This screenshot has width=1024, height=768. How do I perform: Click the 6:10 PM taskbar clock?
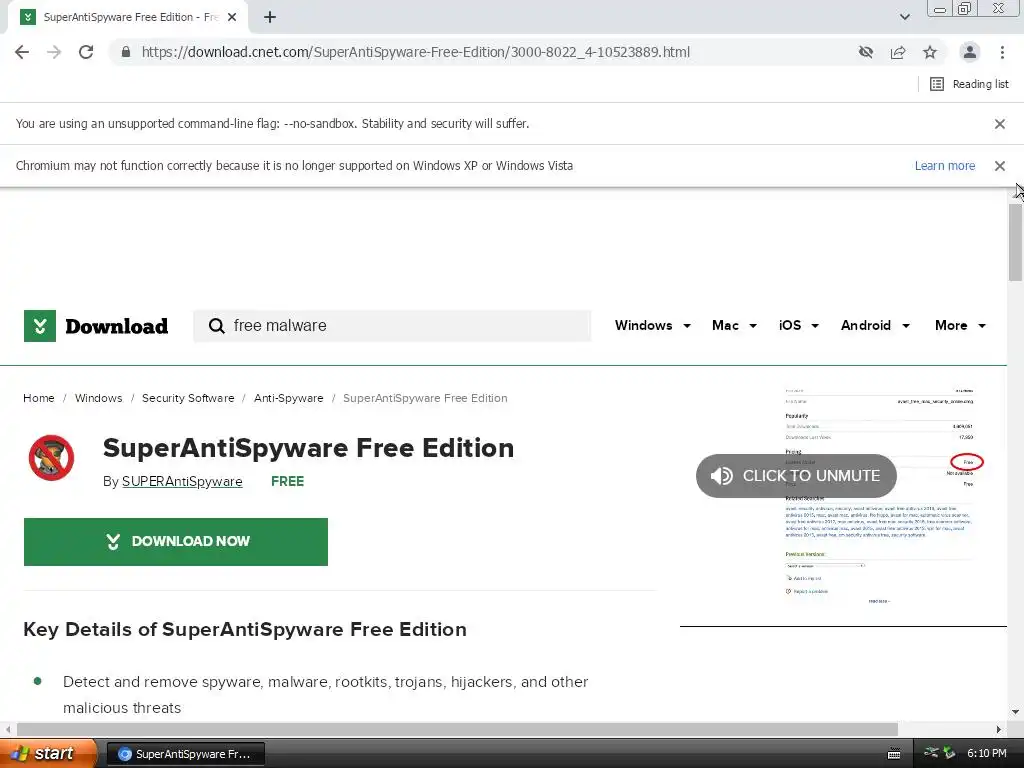pyautogui.click(x=987, y=754)
